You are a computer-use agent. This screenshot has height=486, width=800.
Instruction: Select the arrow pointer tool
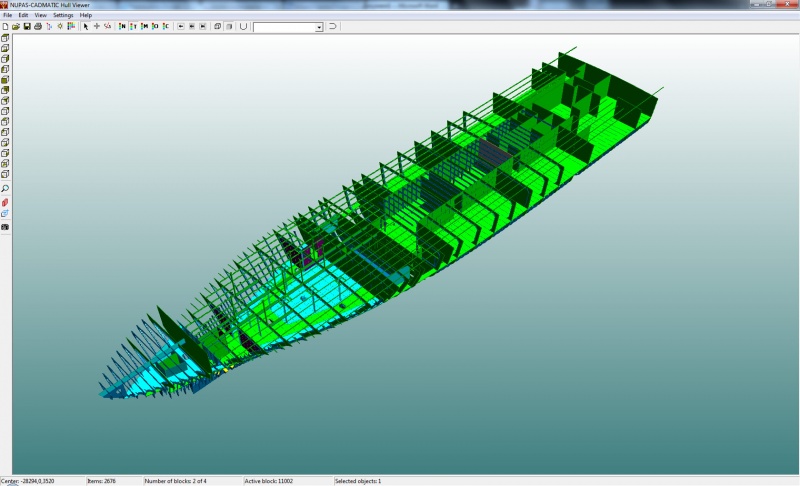(86, 26)
